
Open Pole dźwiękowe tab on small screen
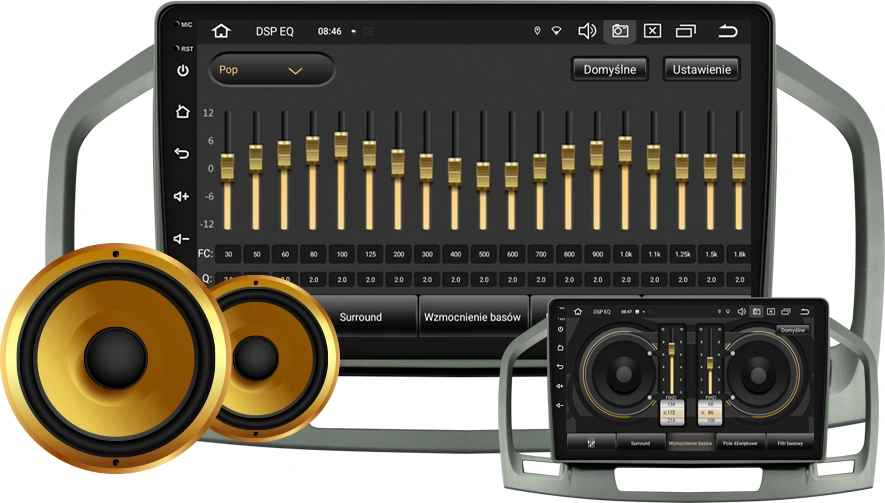tap(741, 442)
